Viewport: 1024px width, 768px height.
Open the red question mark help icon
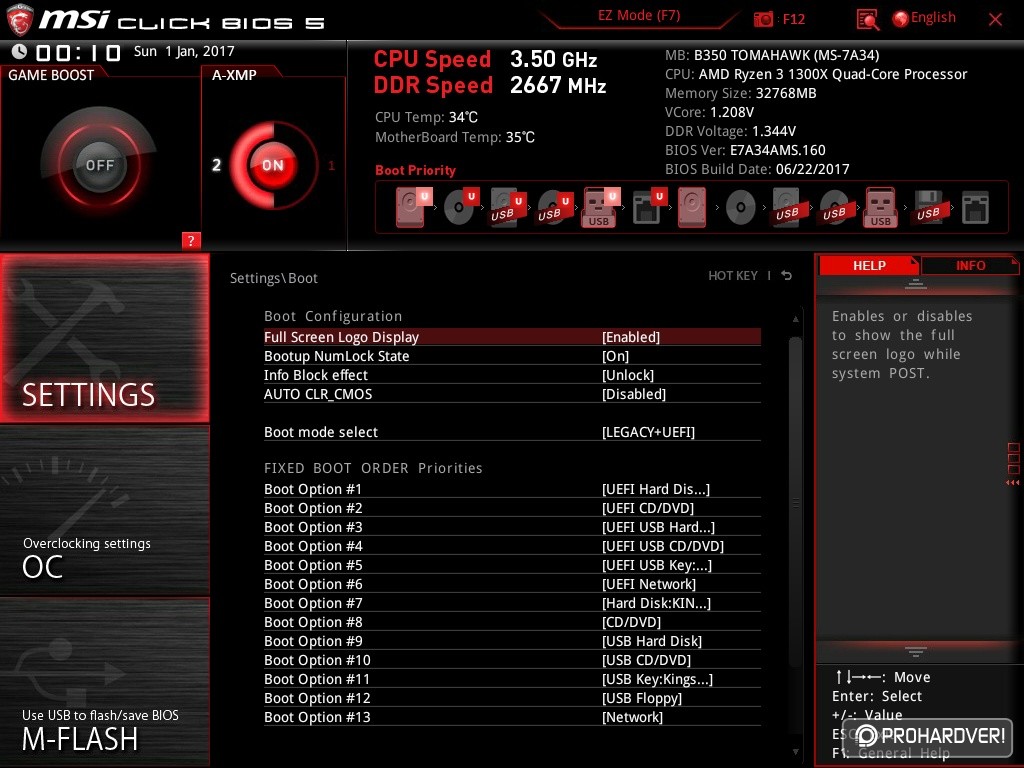coord(191,240)
